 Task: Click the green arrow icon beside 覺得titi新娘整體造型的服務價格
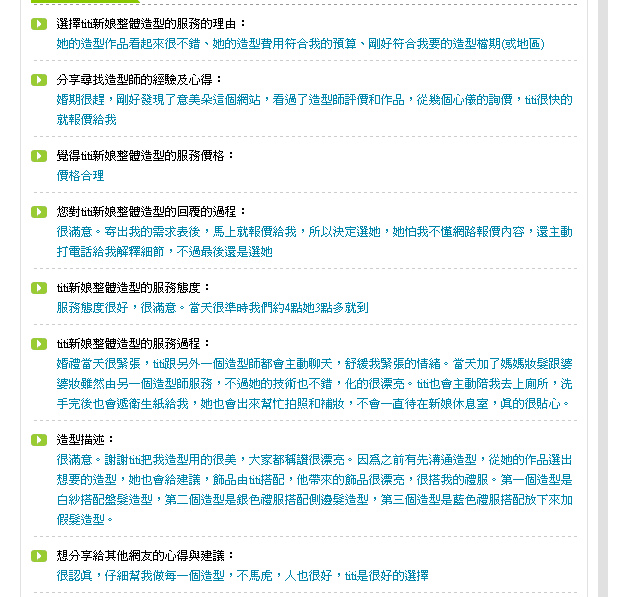tap(39, 156)
